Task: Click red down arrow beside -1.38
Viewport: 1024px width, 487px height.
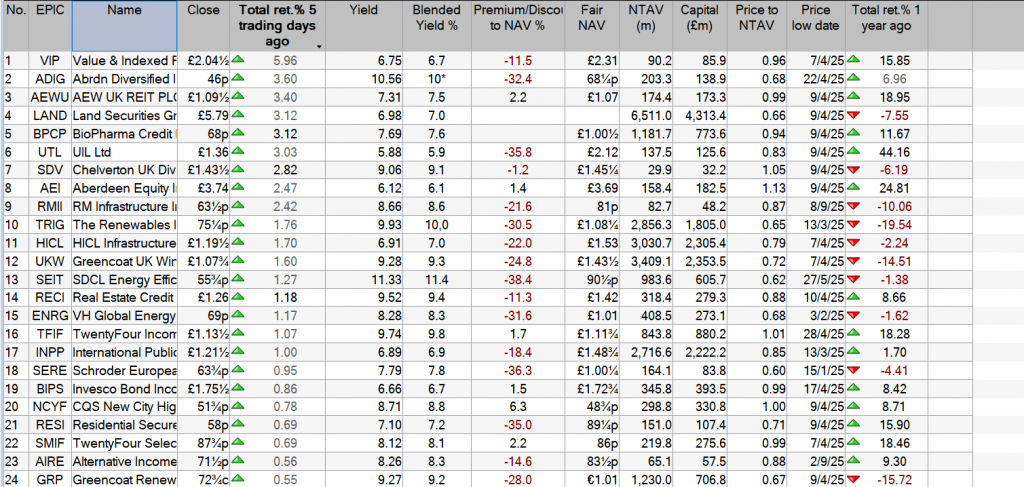Action: pyautogui.click(x=854, y=279)
